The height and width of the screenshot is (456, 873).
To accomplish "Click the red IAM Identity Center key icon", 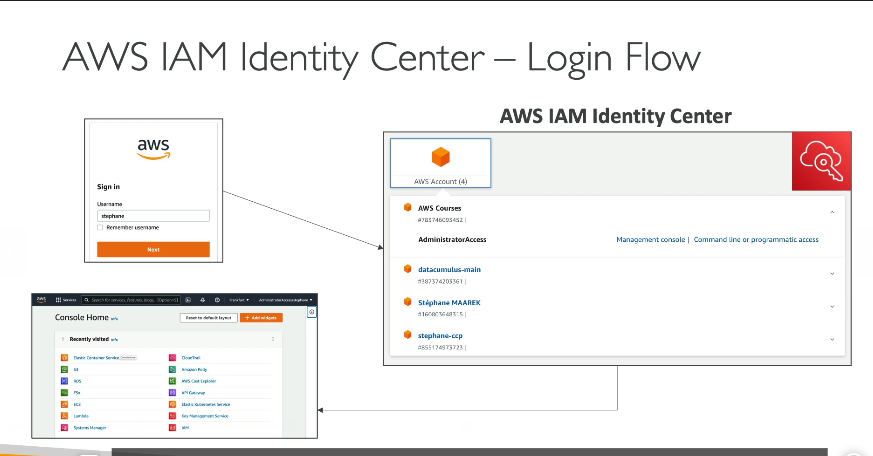I will [822, 161].
